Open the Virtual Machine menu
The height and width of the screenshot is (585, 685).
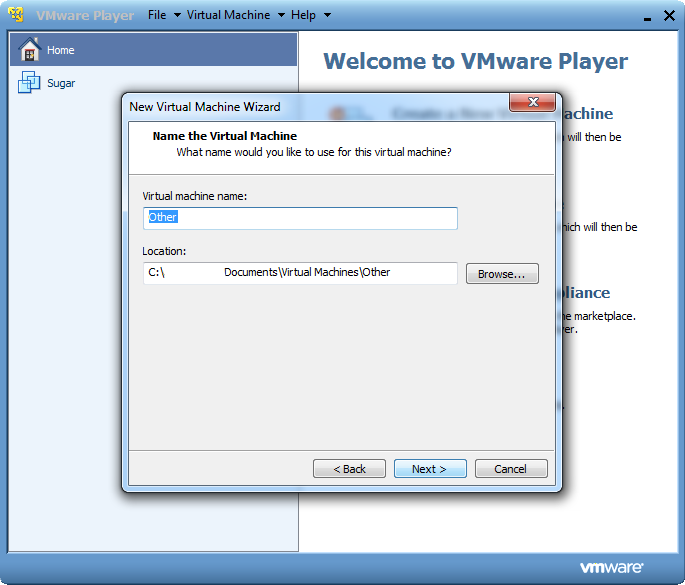point(228,15)
